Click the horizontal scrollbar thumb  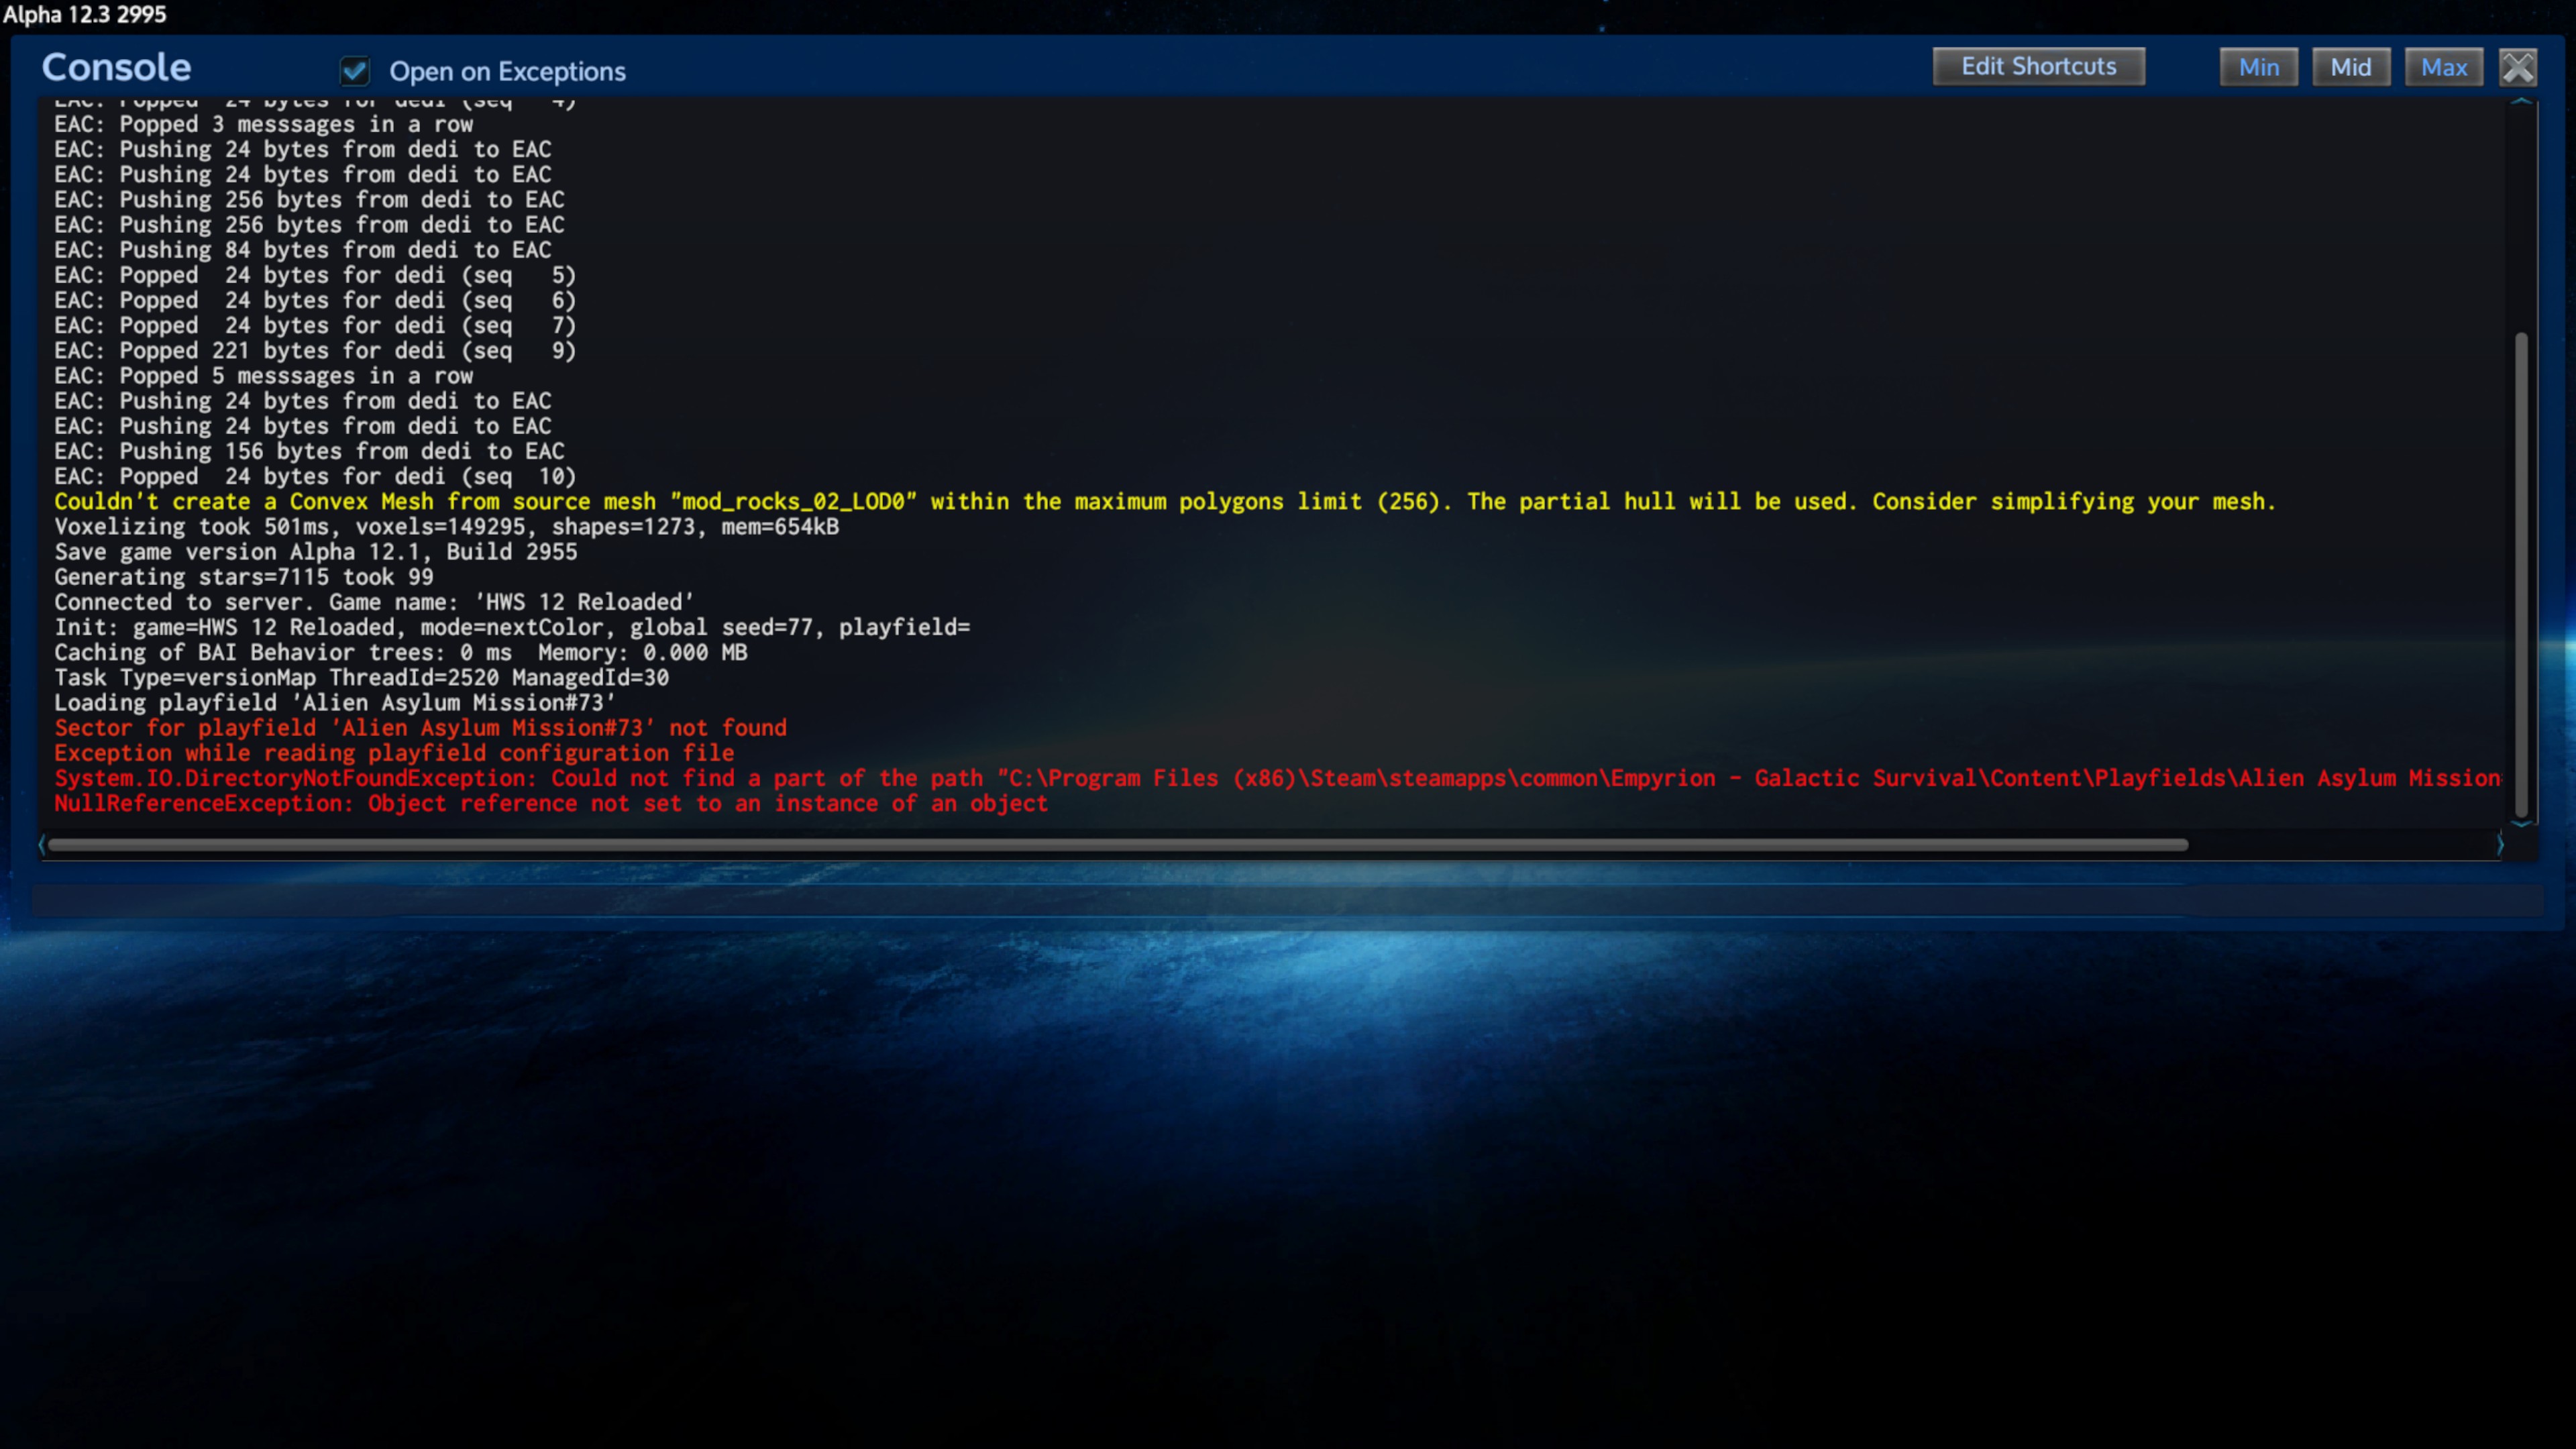pos(1117,846)
